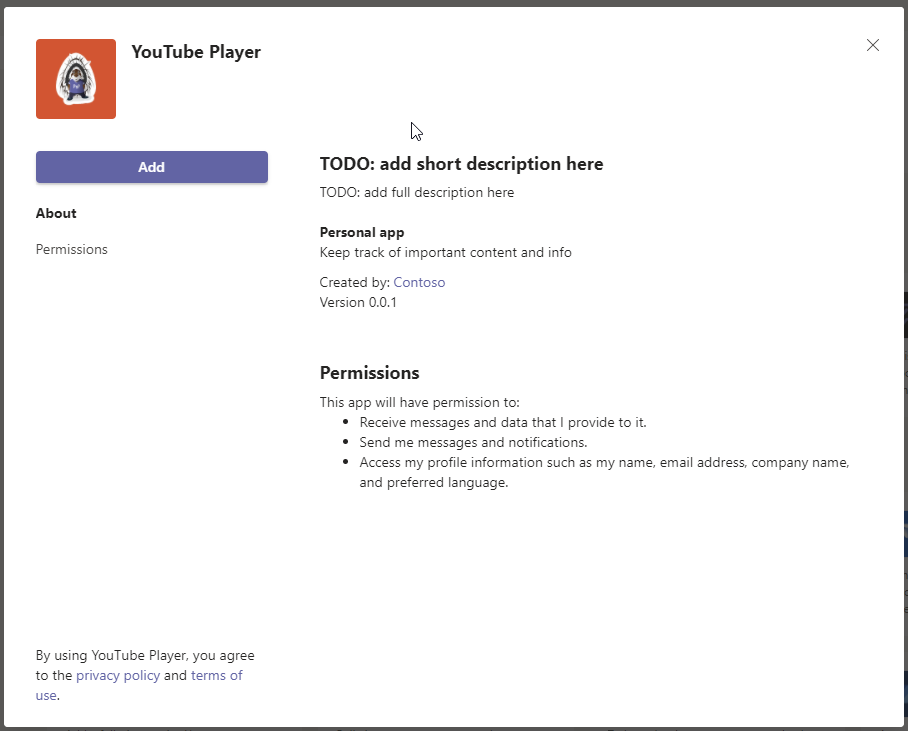The height and width of the screenshot is (731, 908).
Task: Click 'Send me messages and notifications' item
Action: (x=473, y=443)
